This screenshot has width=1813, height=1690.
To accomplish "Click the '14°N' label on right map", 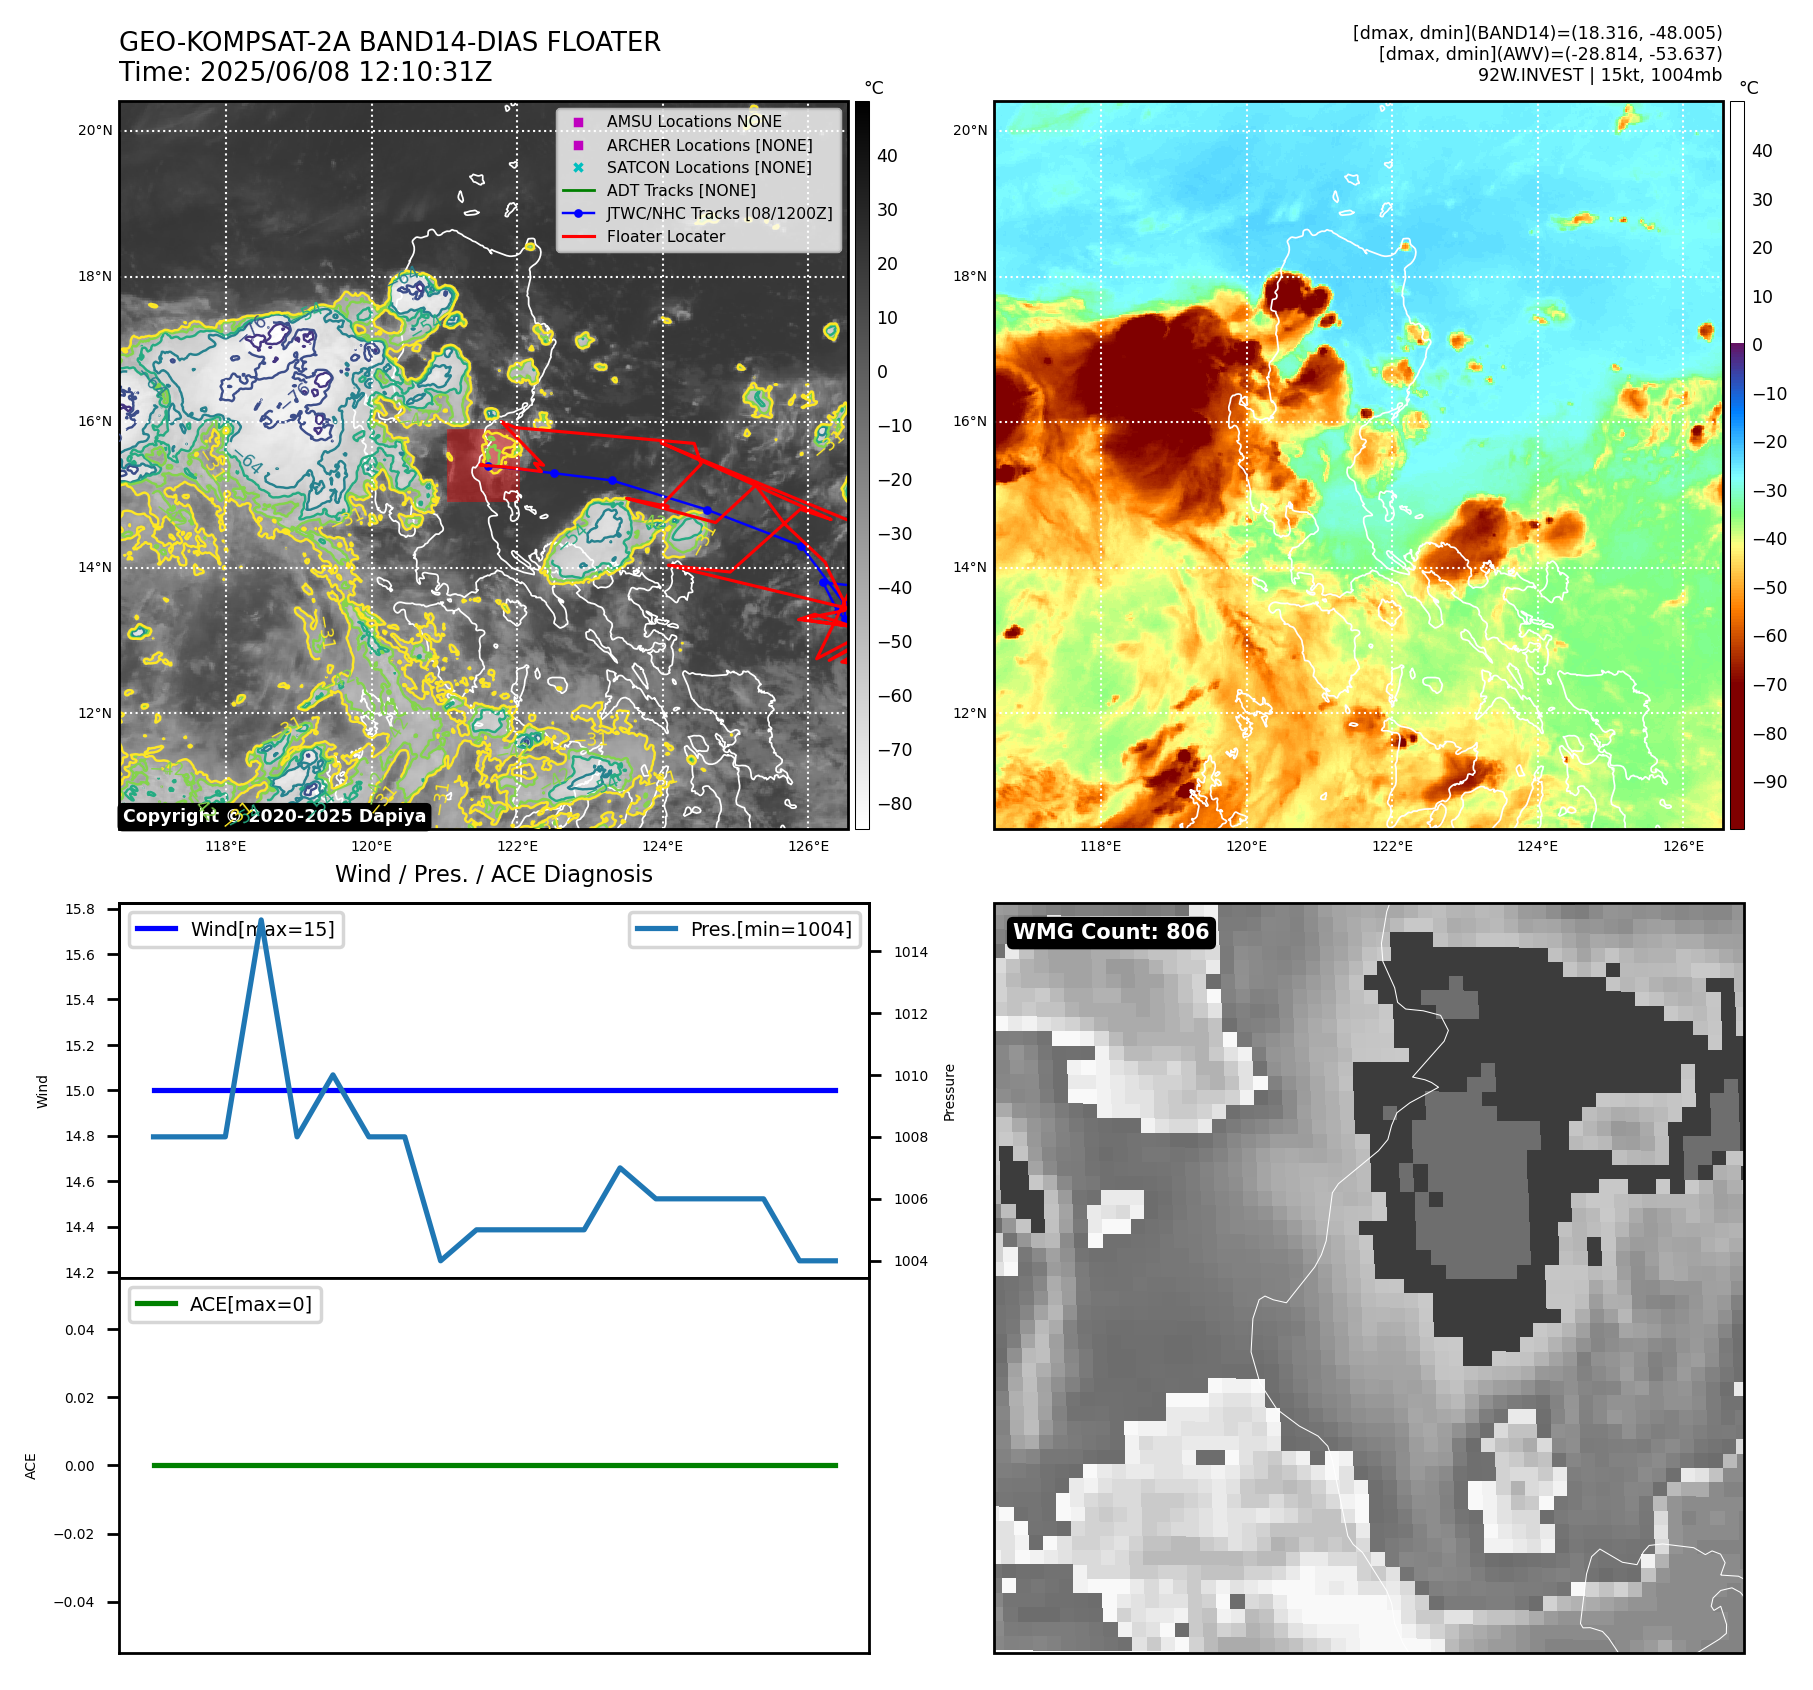I will [970, 567].
